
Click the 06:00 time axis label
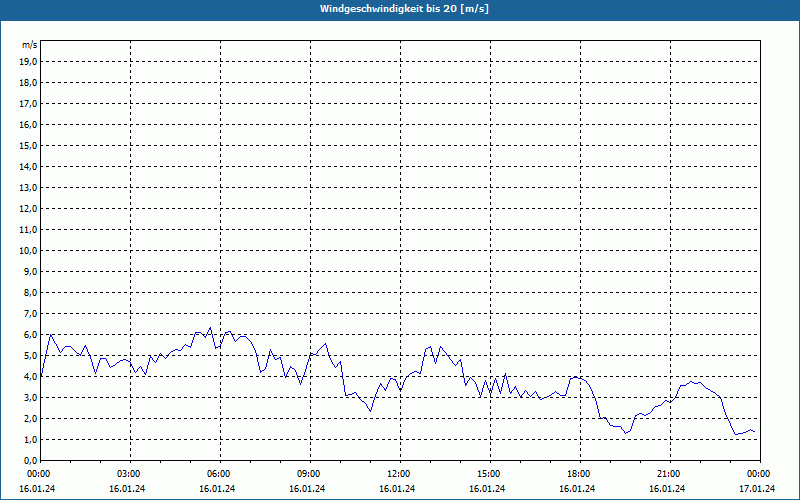220,473
